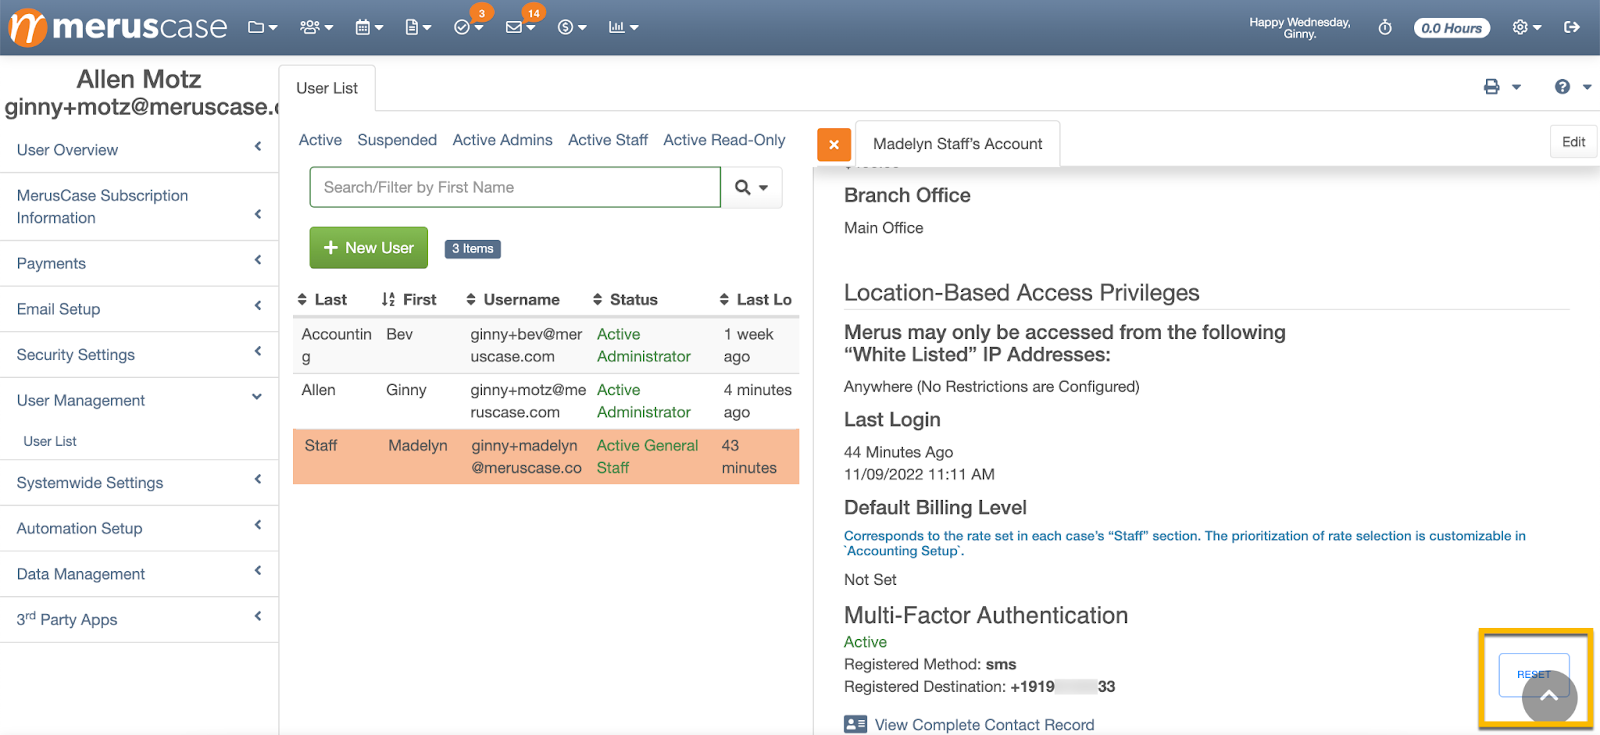Filter by Suspended users
Image resolution: width=1600 pixels, height=735 pixels.
397,140
